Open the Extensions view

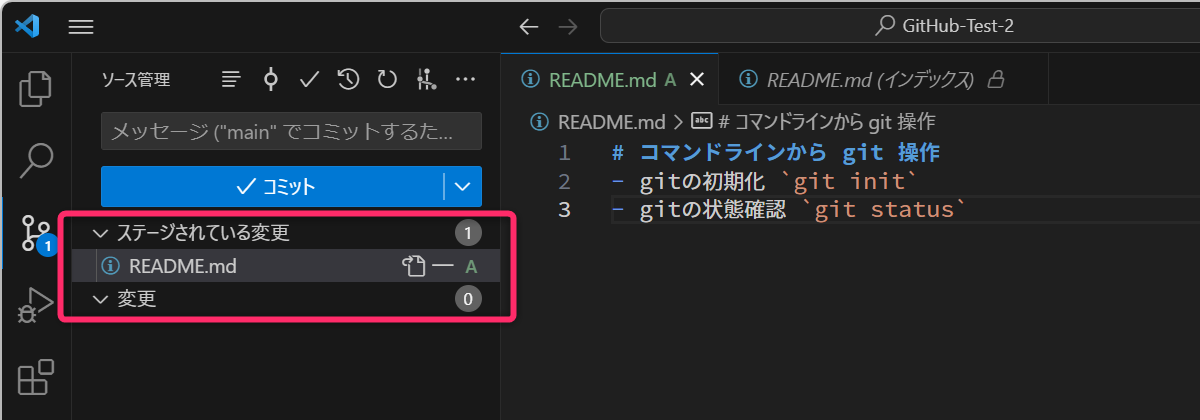coord(36,379)
